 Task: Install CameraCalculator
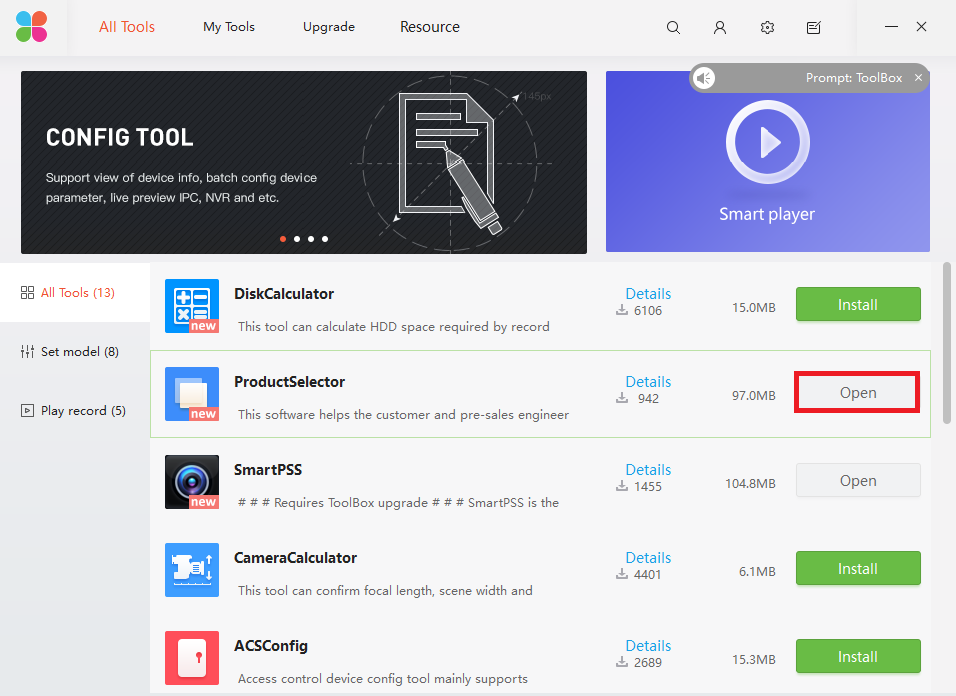858,568
